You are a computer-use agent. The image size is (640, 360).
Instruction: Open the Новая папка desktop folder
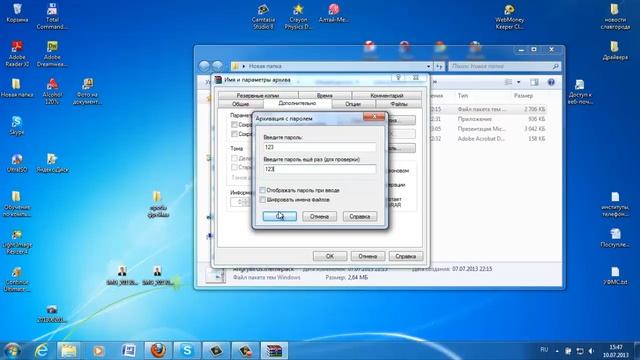coord(16,88)
